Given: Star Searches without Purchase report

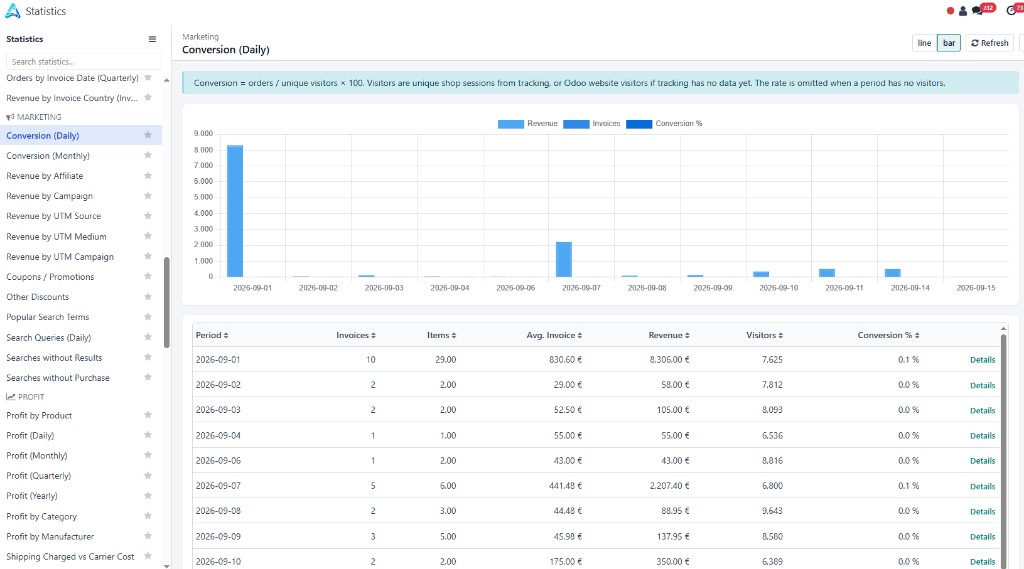Looking at the screenshot, I should pos(148,377).
